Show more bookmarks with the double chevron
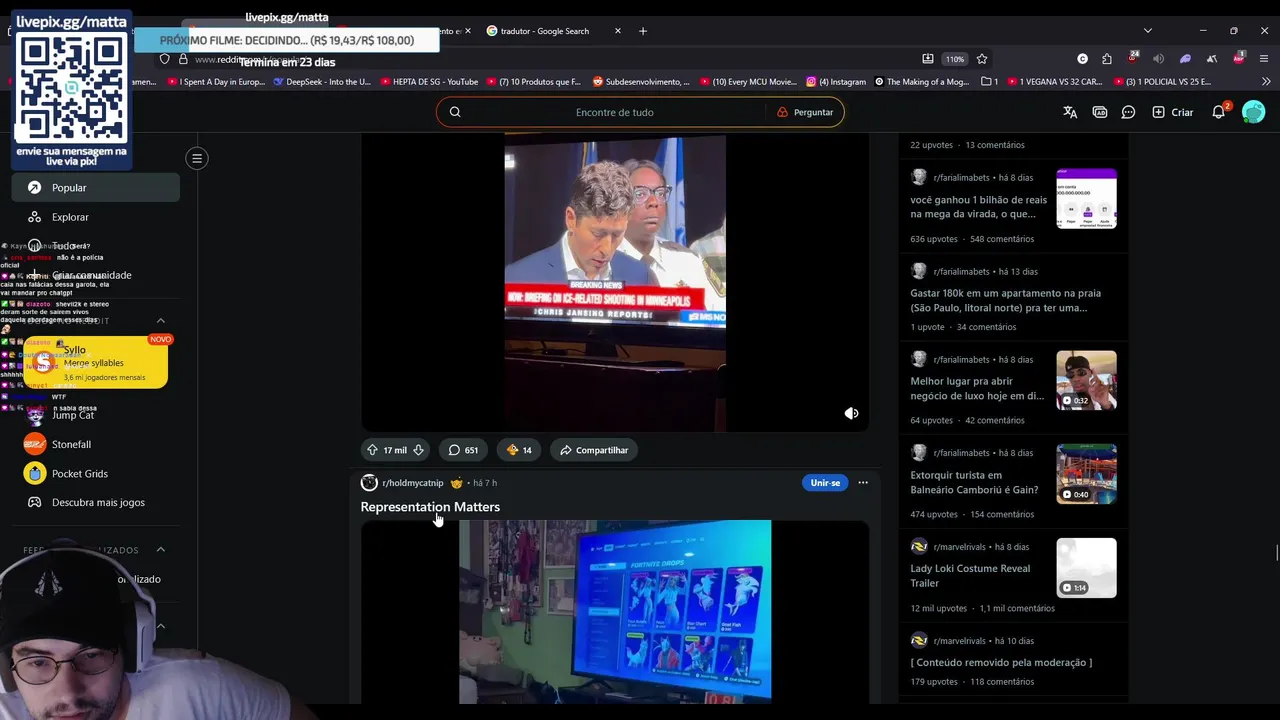 coord(1265,82)
